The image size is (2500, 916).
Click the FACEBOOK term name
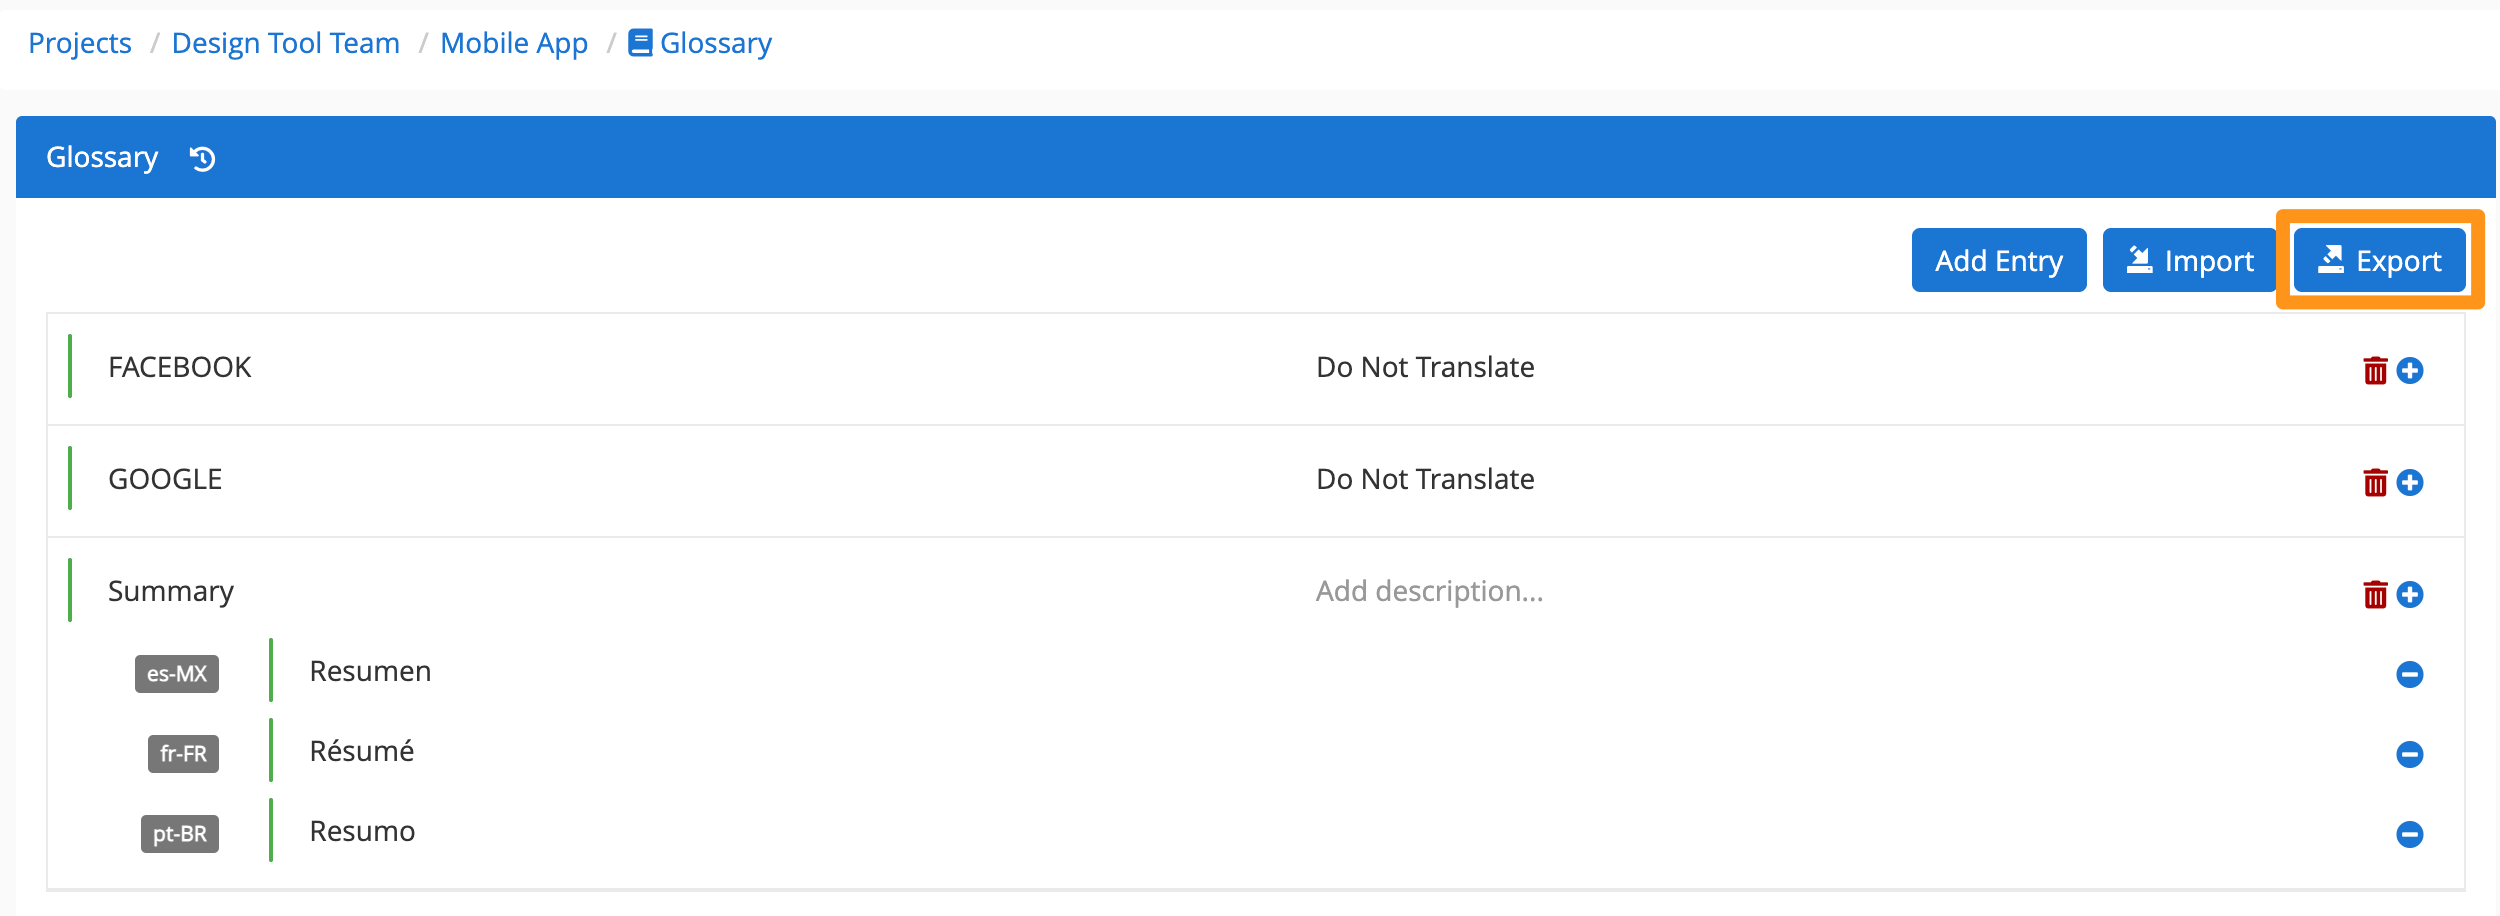(x=180, y=368)
